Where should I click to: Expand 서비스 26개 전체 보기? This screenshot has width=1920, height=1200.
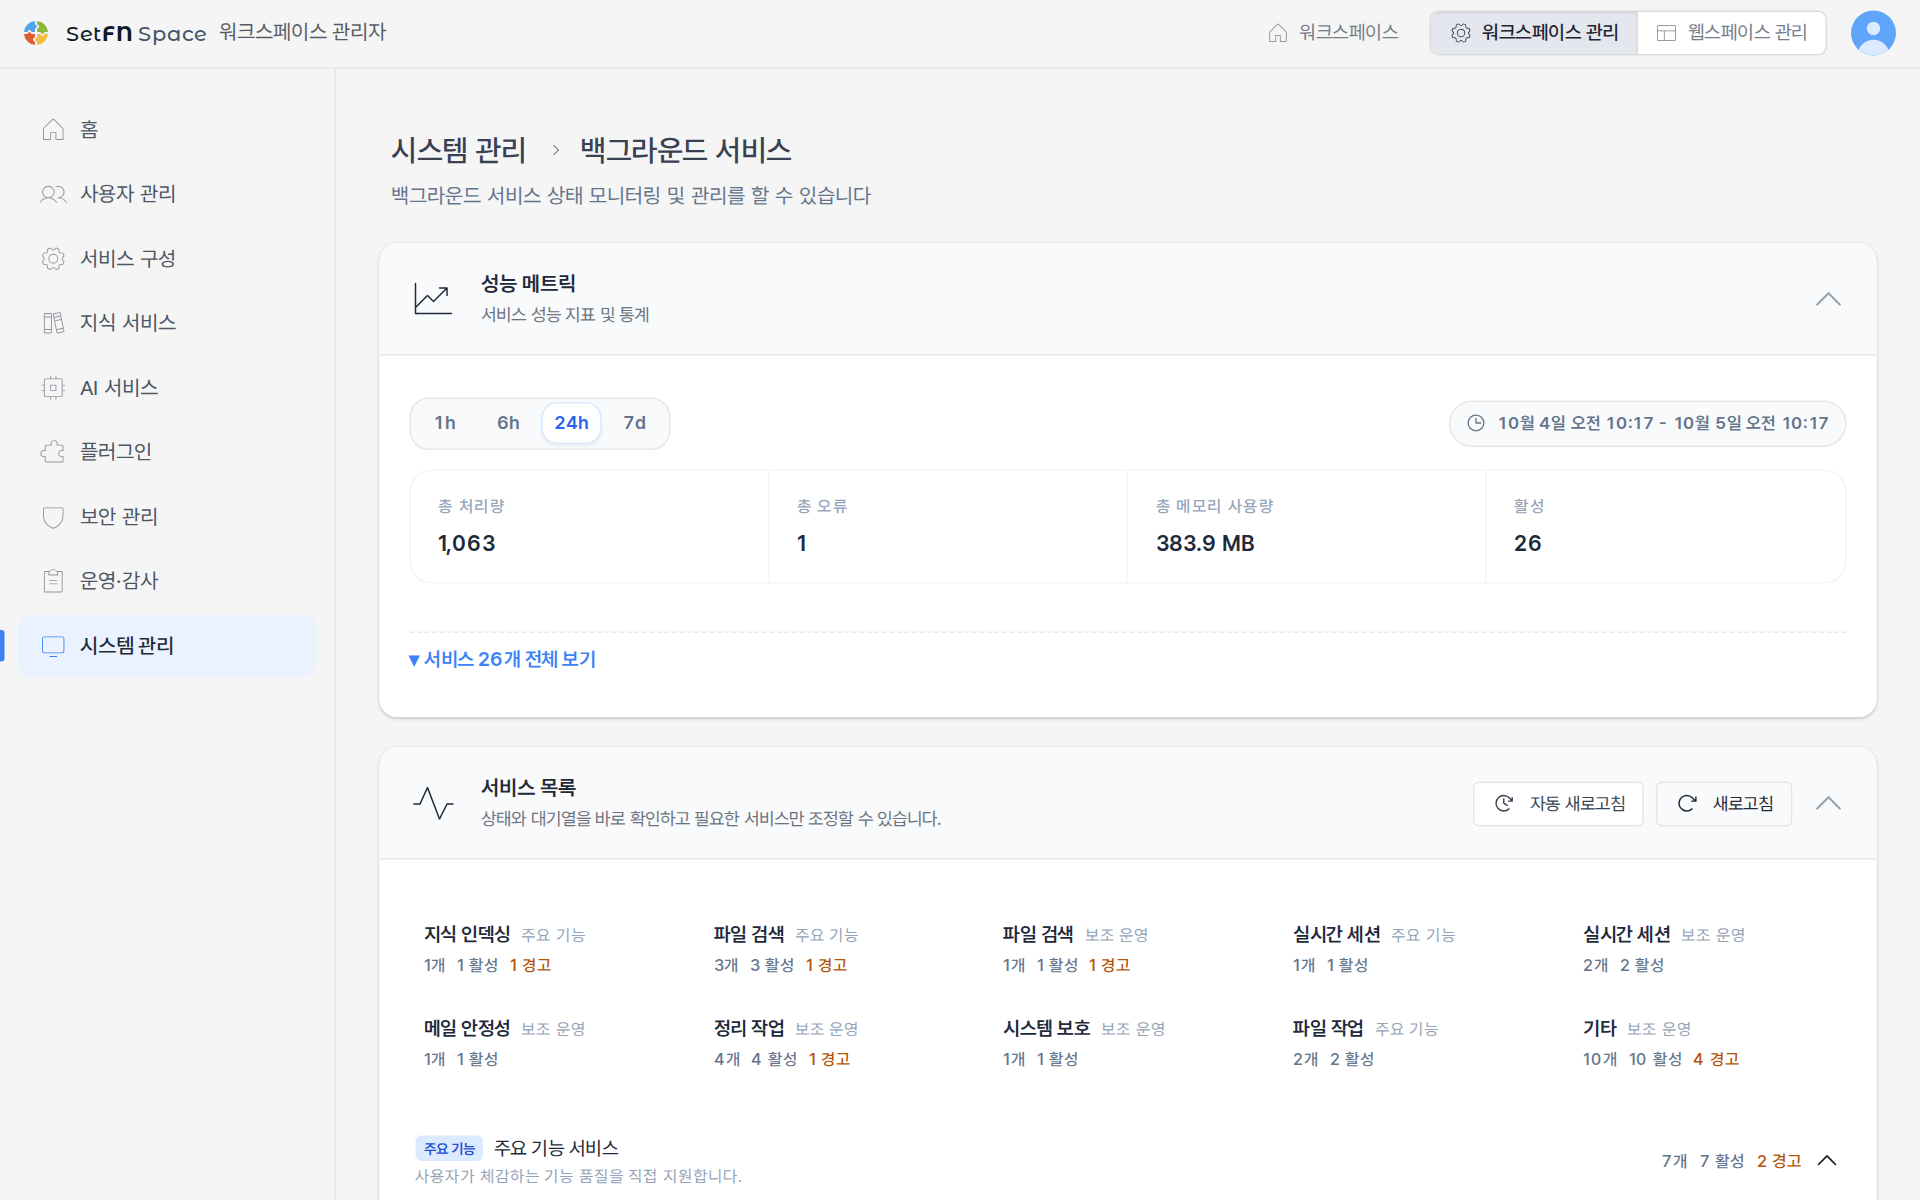click(x=503, y=659)
